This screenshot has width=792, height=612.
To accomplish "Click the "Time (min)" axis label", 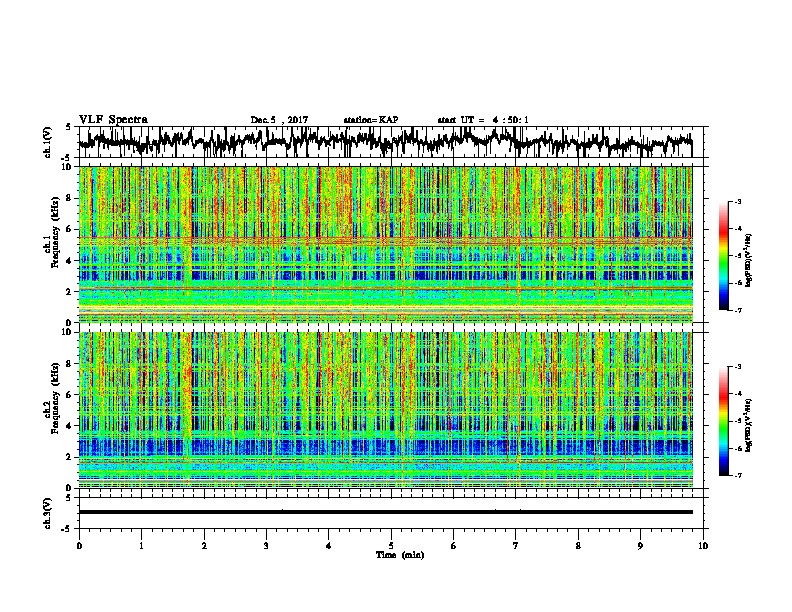I will [400, 555].
